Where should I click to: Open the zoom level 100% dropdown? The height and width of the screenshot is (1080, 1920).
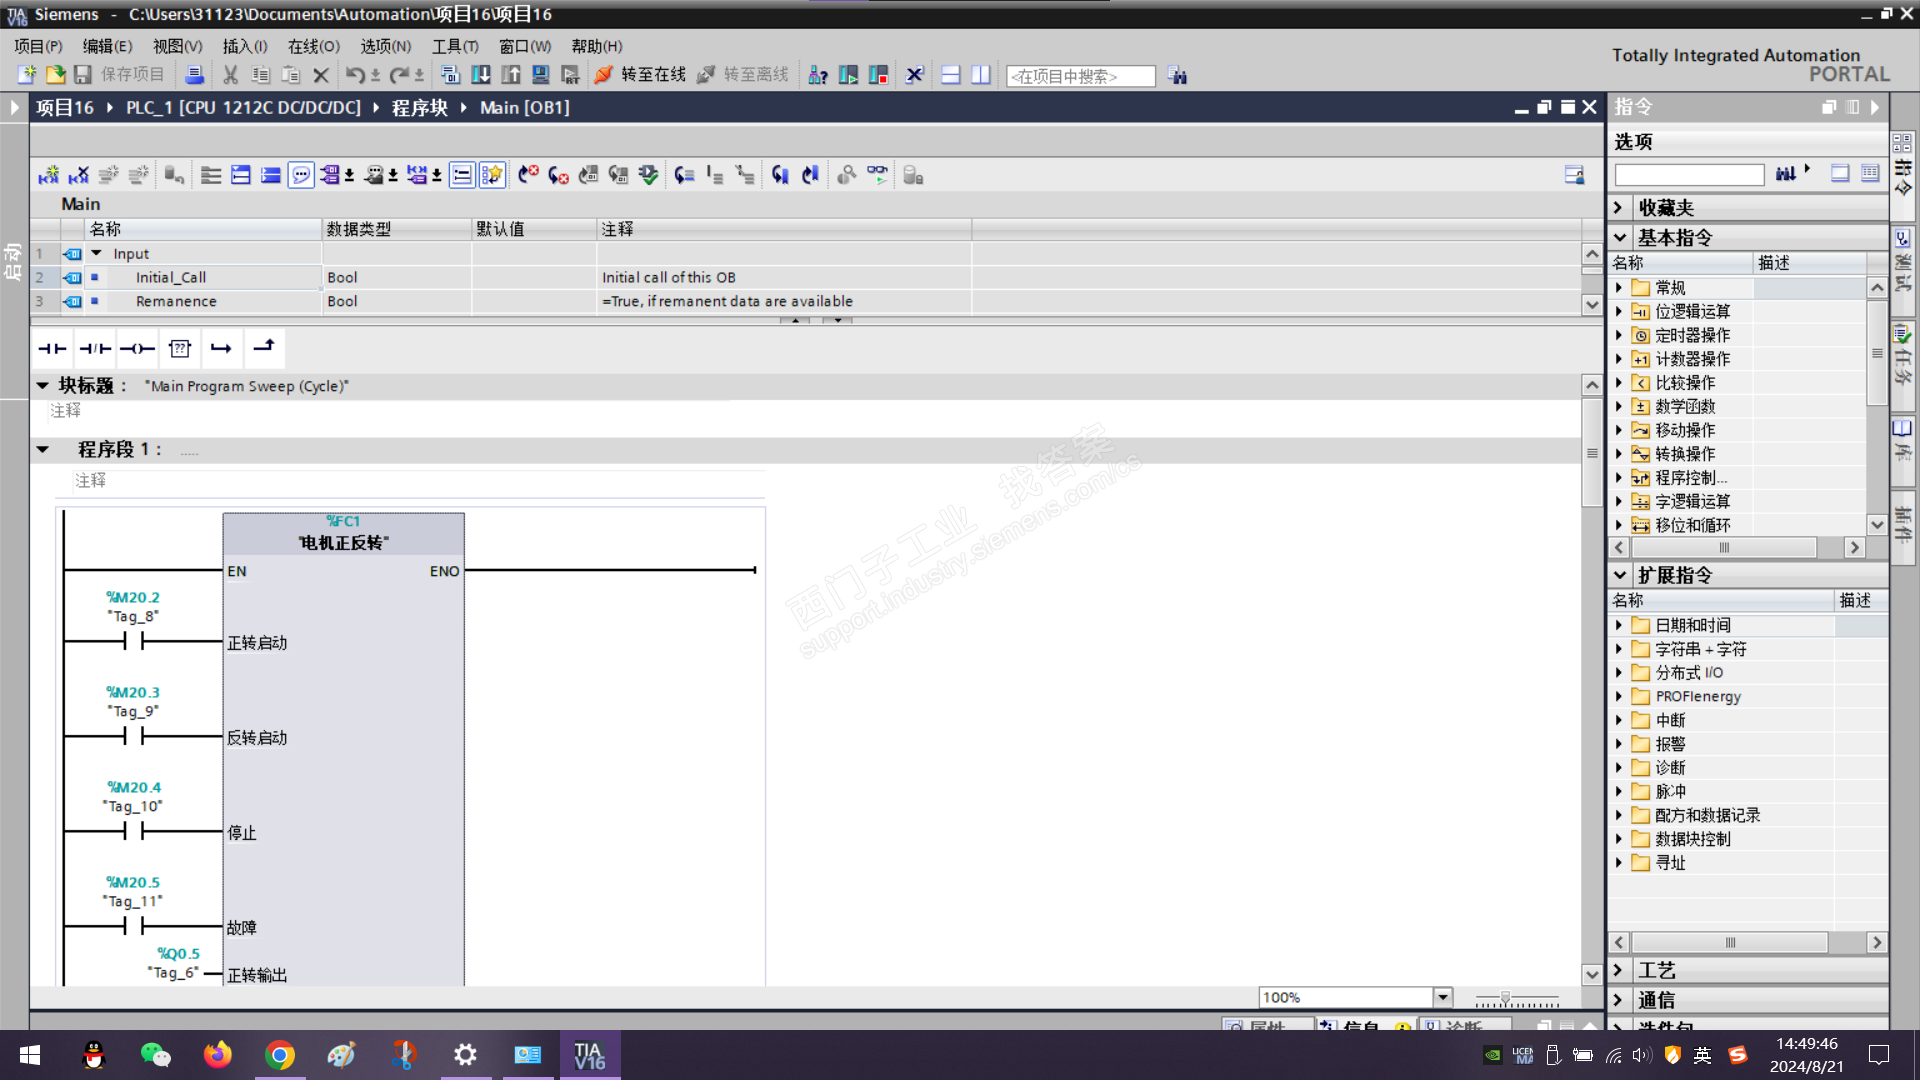coord(1442,997)
